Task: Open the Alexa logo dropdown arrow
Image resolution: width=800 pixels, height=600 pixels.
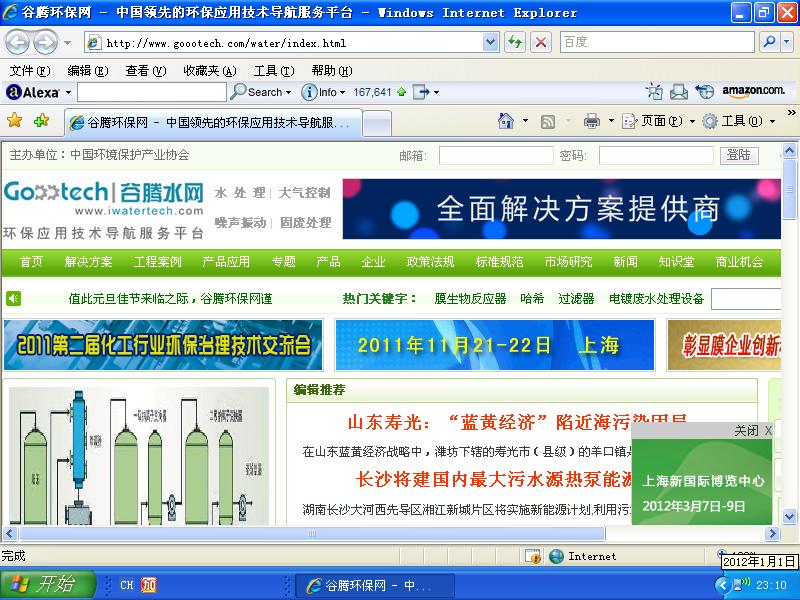Action: point(68,93)
